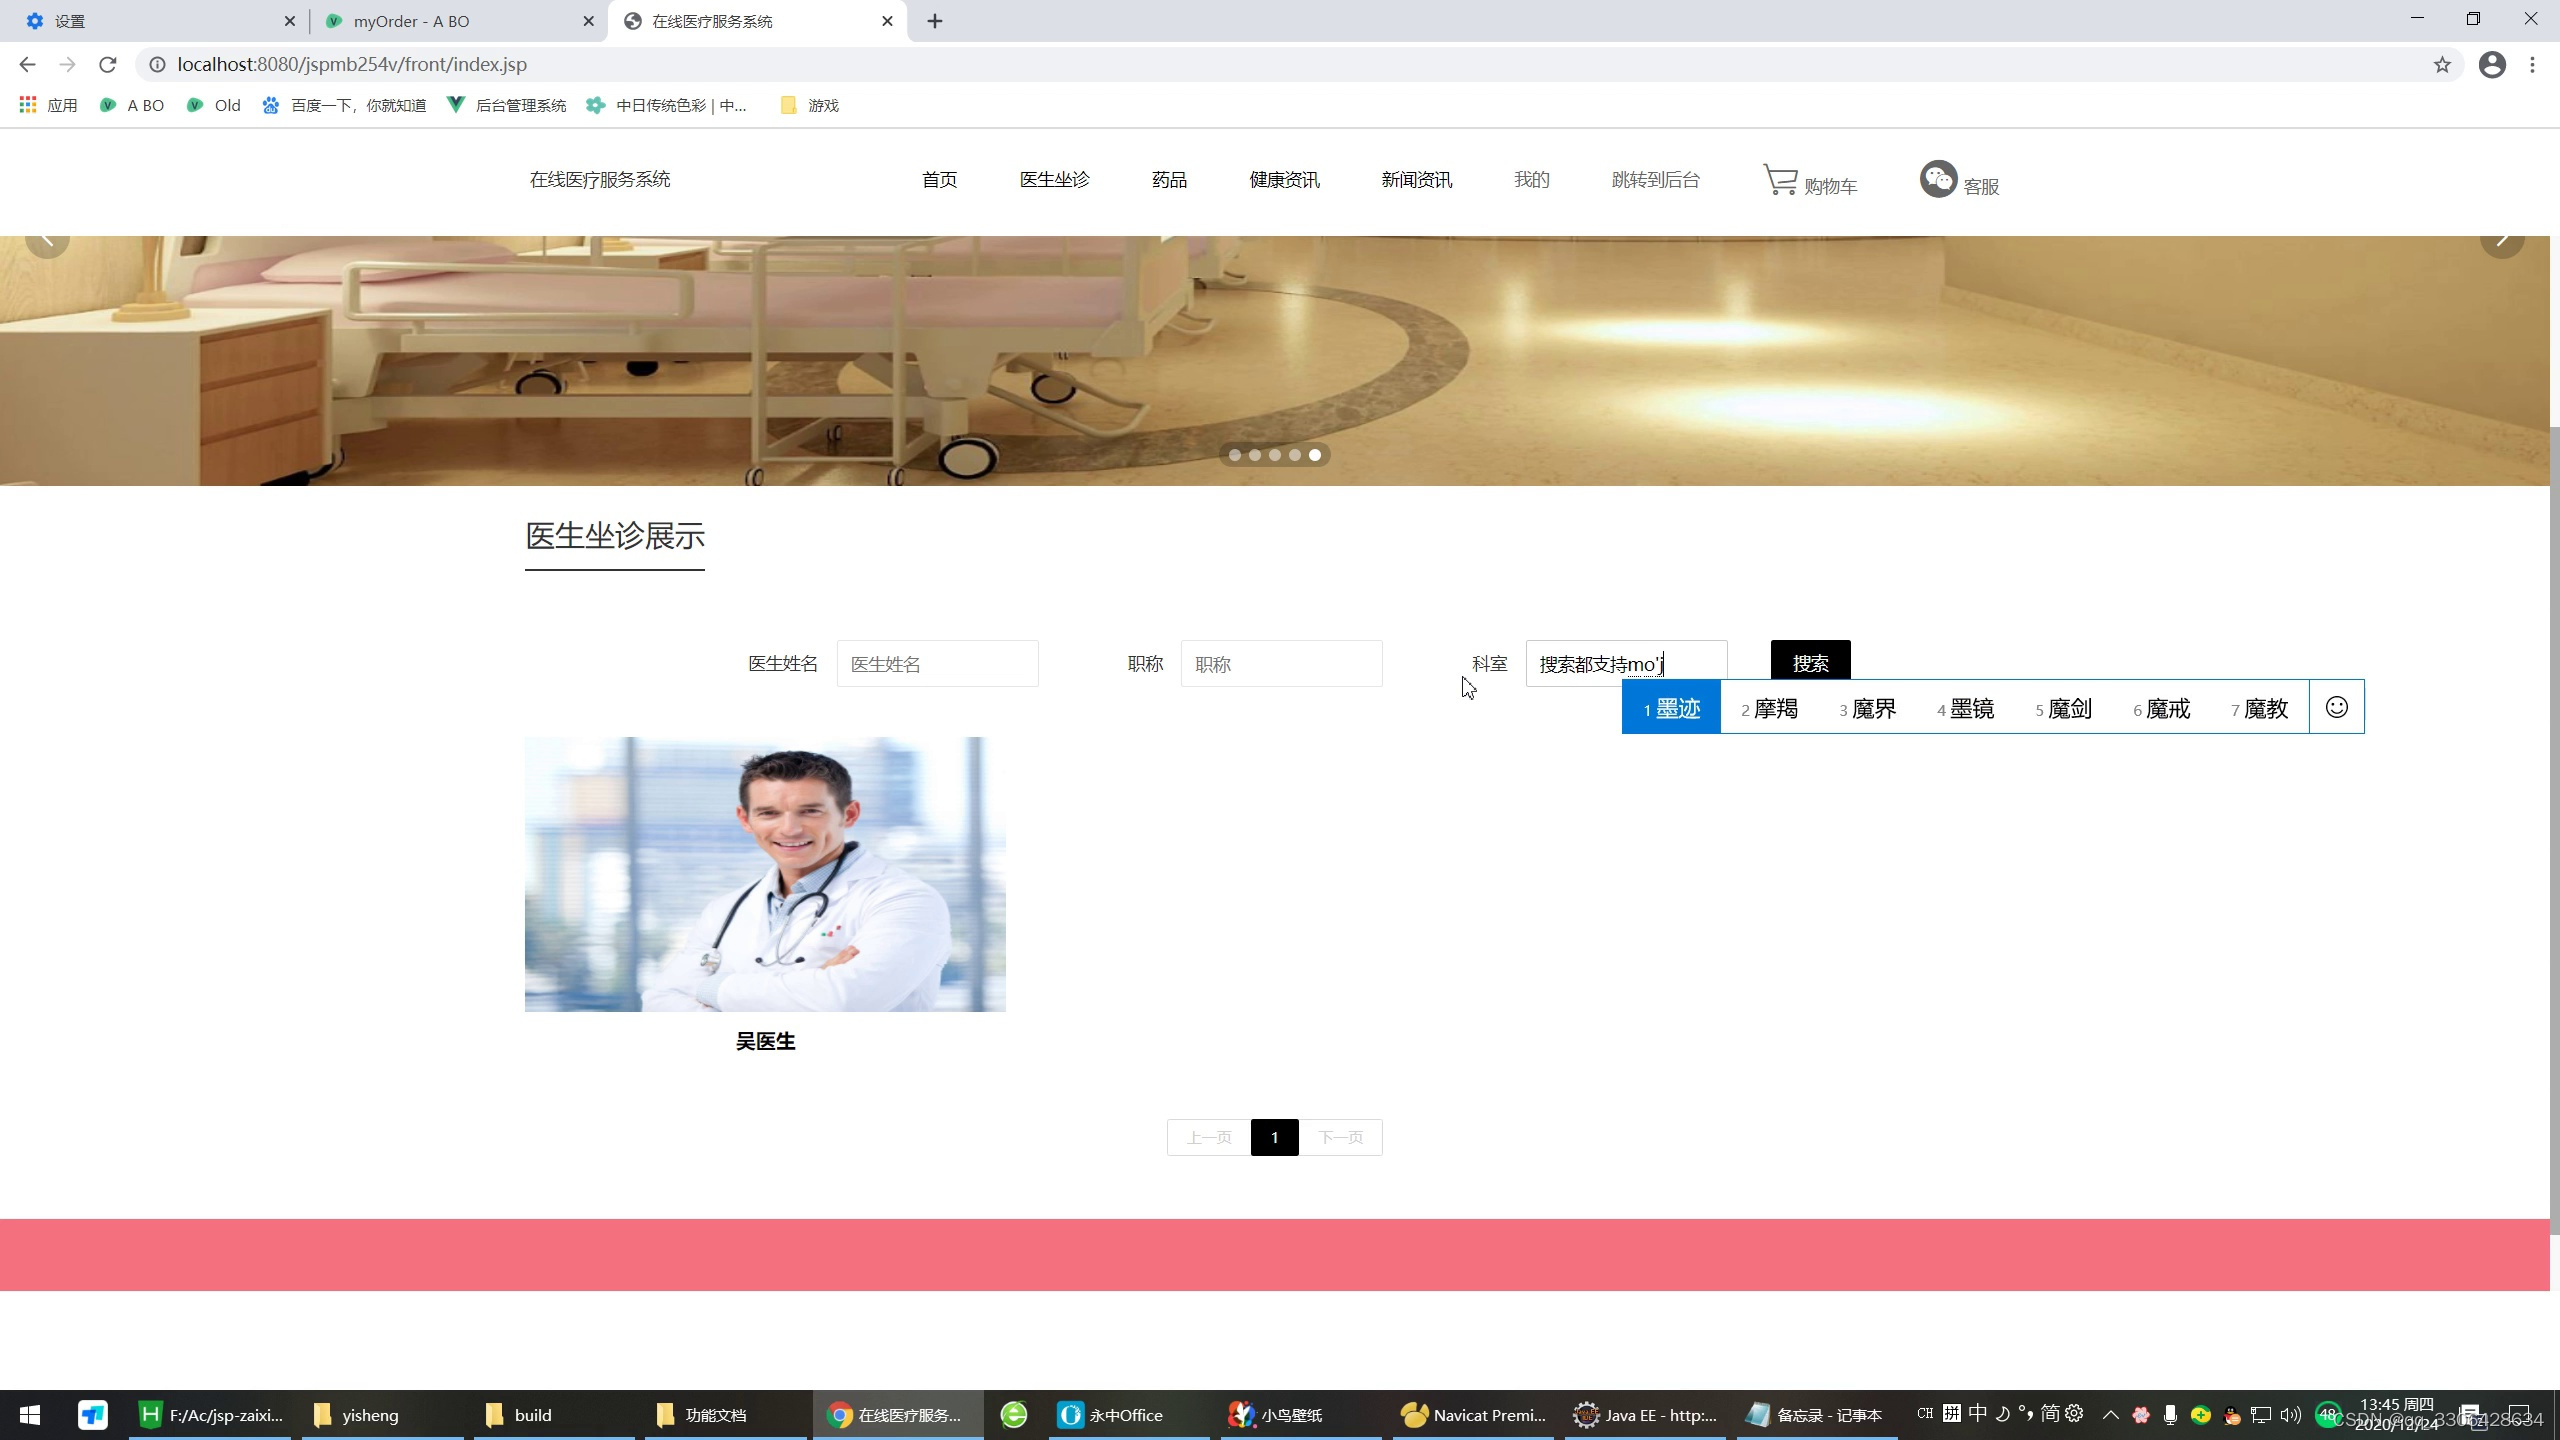Viewport: 2560px width, 1440px height.
Task: Bookmark this page with star icon
Action: [2442, 65]
